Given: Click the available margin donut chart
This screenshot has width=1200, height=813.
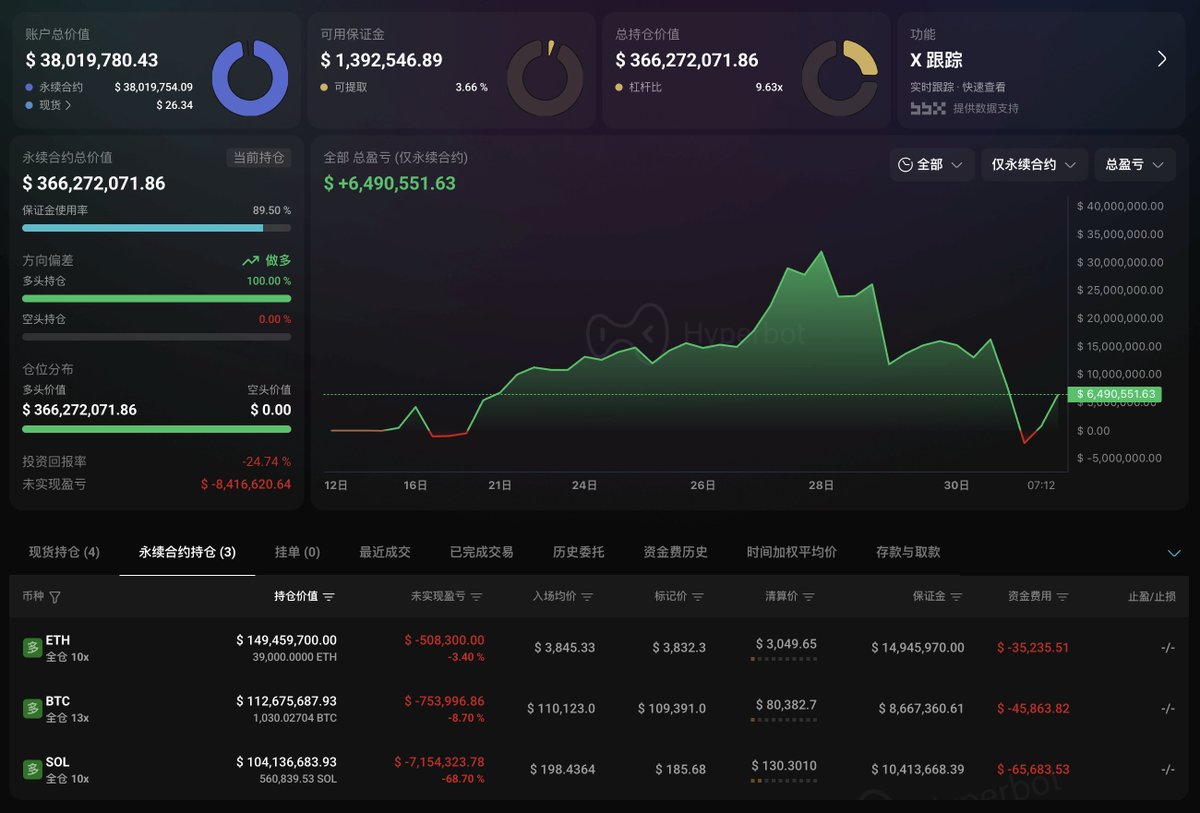Looking at the screenshot, I should click(x=545, y=78).
